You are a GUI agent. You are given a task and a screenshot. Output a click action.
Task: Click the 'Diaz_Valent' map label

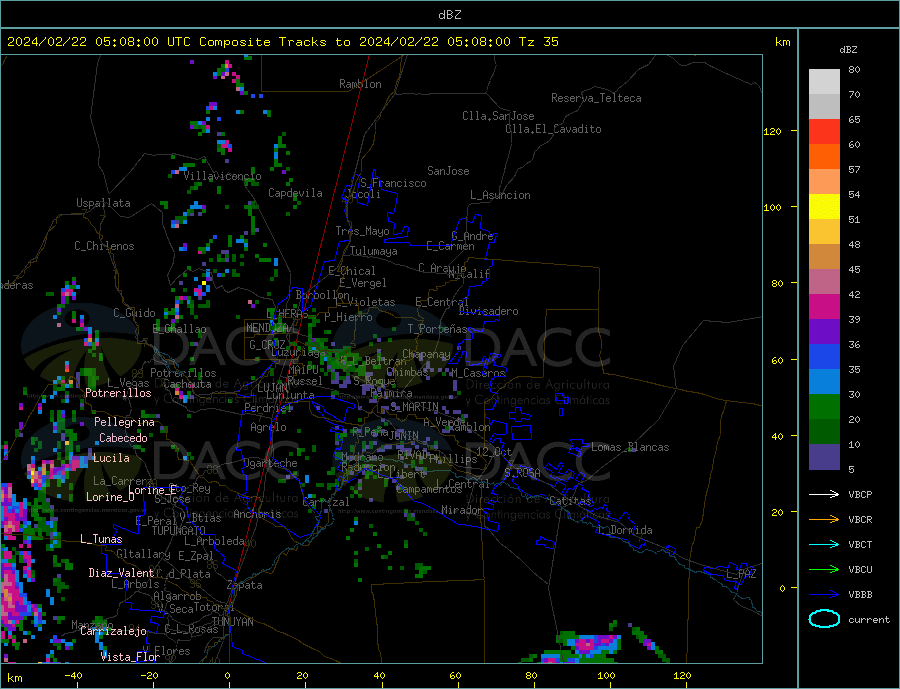click(121, 573)
